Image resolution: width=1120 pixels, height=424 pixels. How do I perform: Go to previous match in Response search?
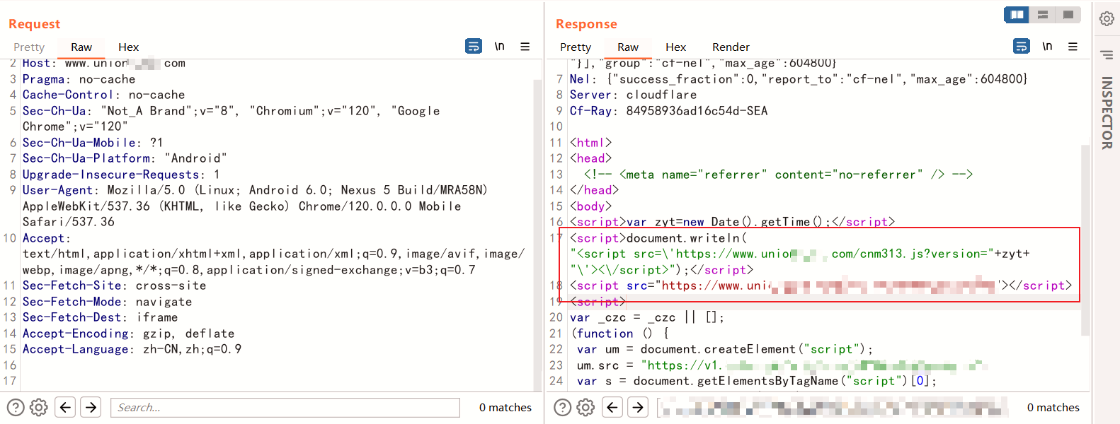[x=613, y=408]
